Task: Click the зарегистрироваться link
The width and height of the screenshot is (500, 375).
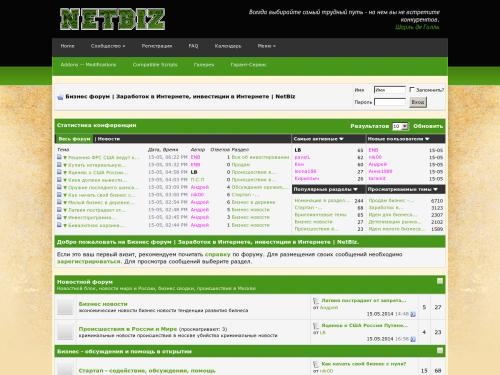Action: point(89,262)
